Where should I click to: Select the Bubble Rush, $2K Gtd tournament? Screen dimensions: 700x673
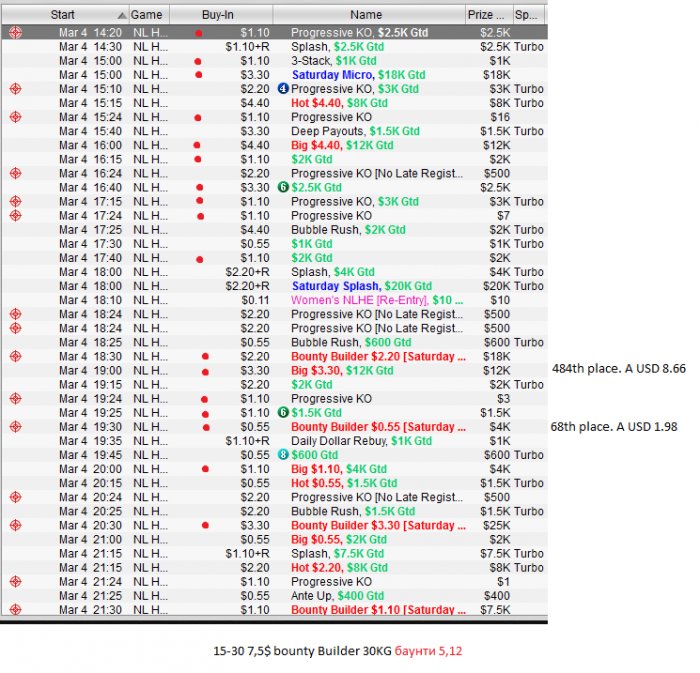click(x=275, y=230)
